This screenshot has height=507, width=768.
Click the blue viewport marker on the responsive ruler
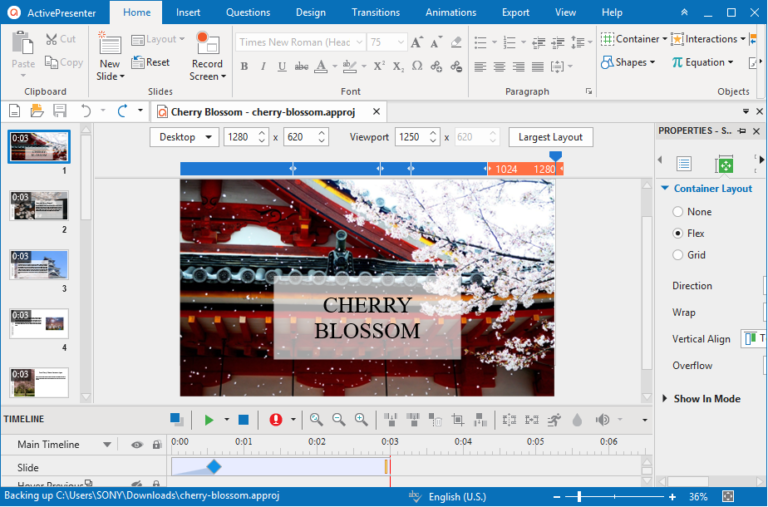point(555,156)
